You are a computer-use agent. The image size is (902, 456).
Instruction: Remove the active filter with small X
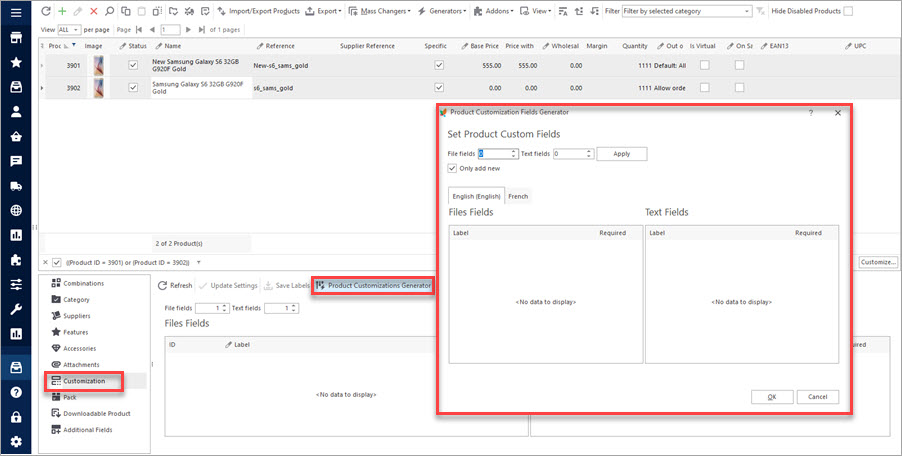coord(46,262)
